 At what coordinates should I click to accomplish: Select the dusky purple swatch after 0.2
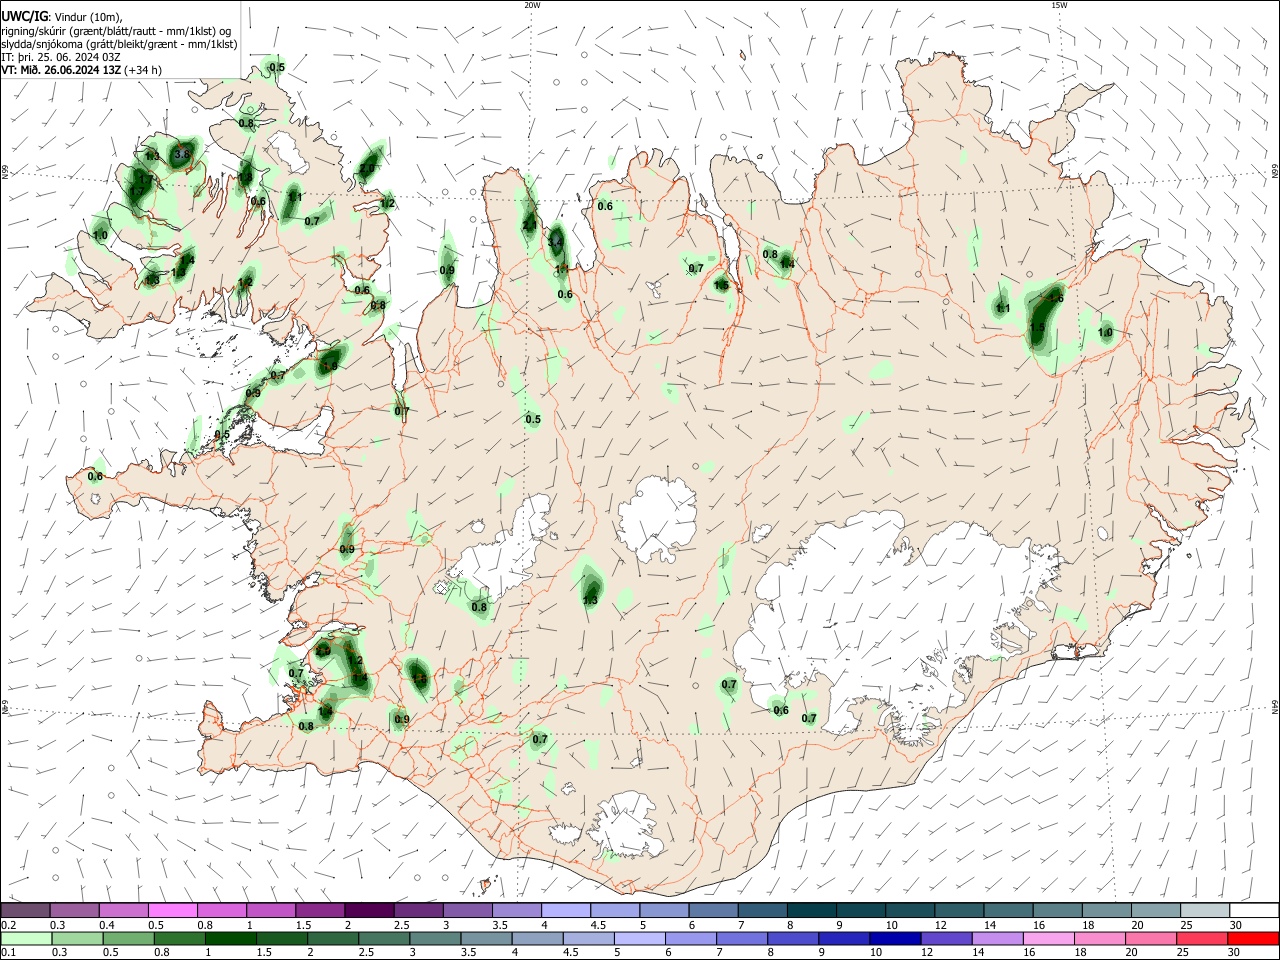[26, 910]
